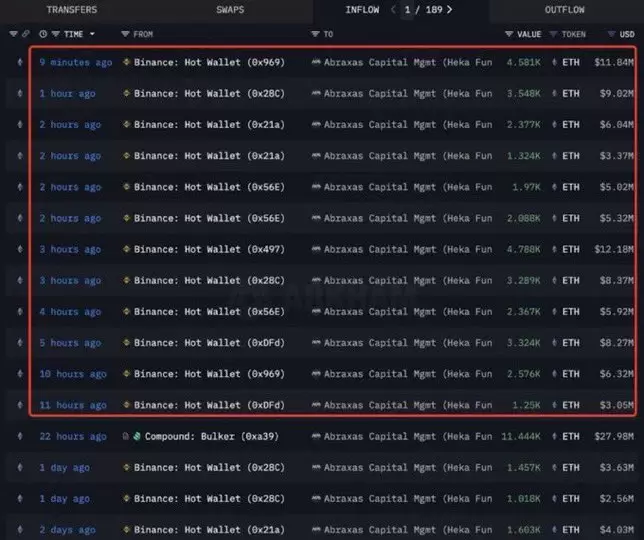644x540 pixels.
Task: Click the page number 1 / 189 indicator
Action: [423, 10]
